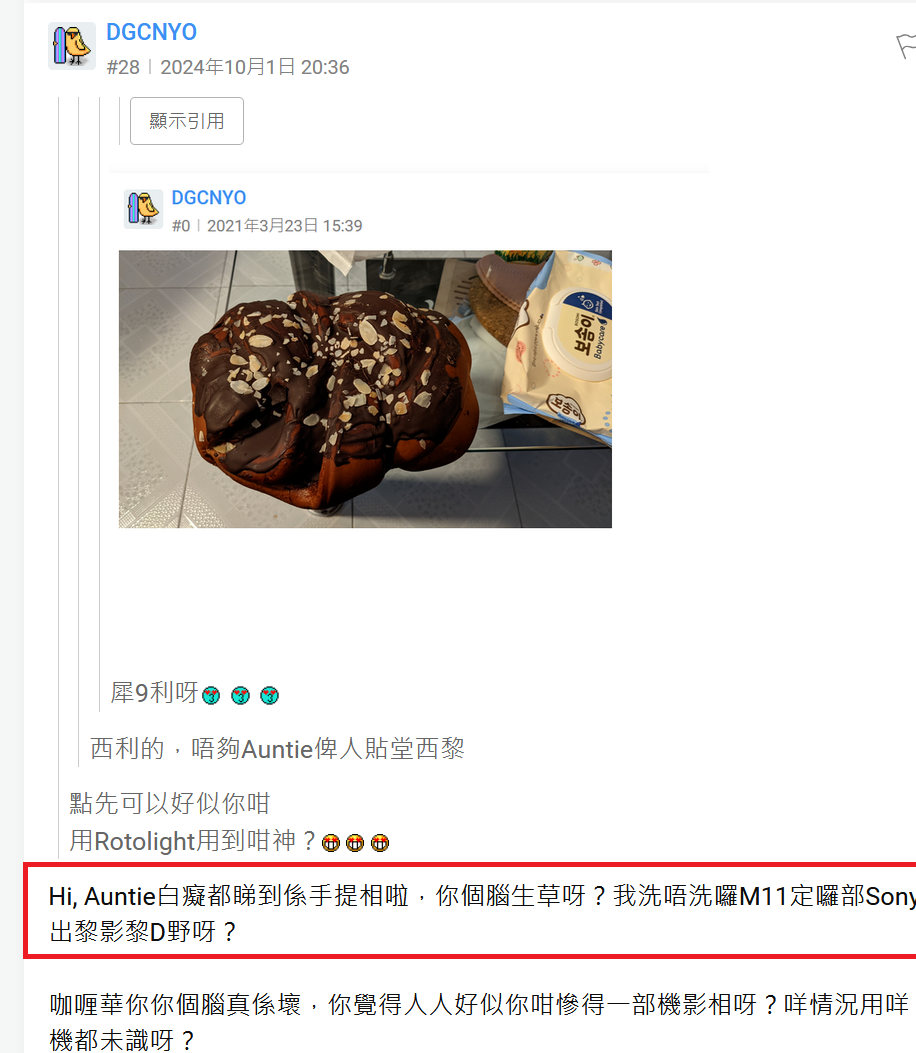The width and height of the screenshot is (916, 1053).
Task: Open the chocolate cake photo
Action: point(365,389)
